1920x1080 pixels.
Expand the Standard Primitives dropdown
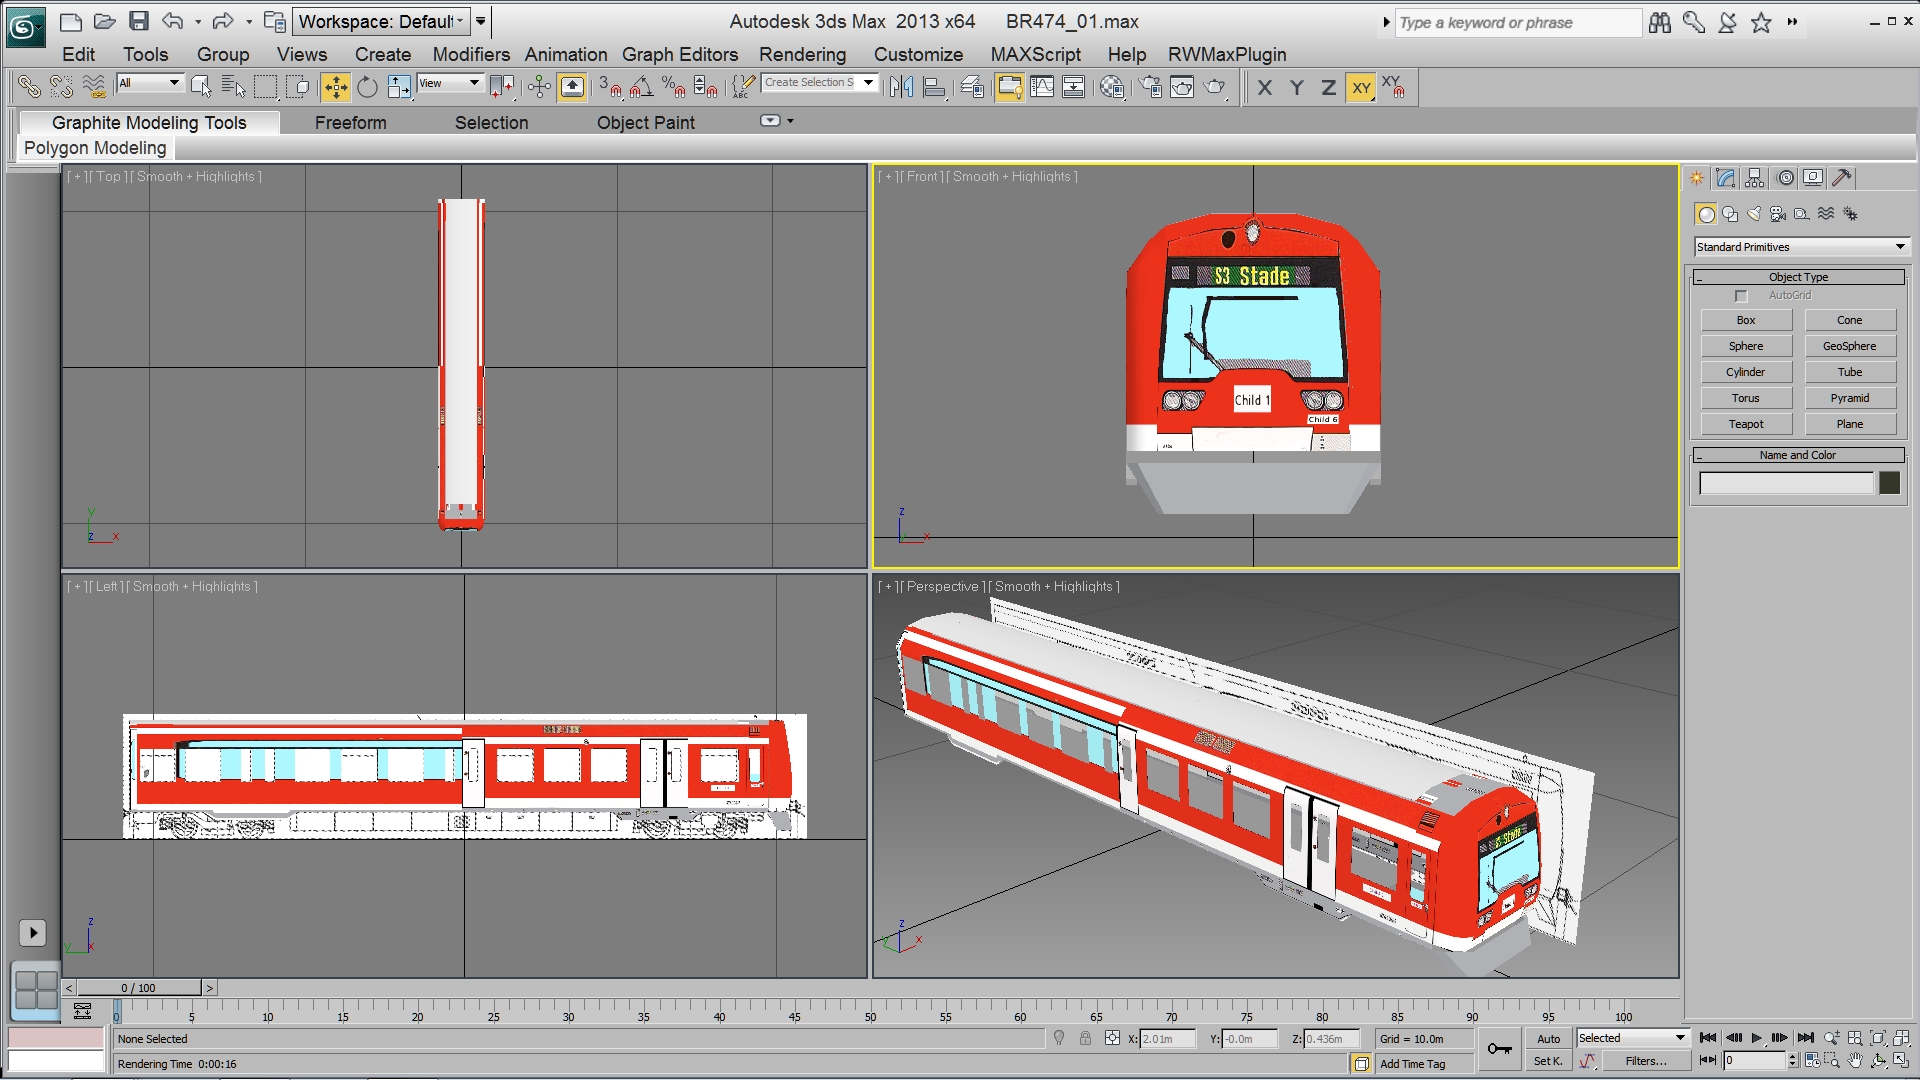tap(1899, 247)
